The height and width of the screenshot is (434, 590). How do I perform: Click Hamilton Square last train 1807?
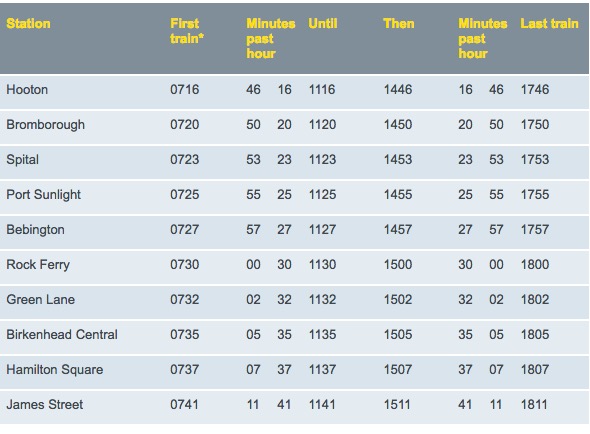[x=535, y=370]
